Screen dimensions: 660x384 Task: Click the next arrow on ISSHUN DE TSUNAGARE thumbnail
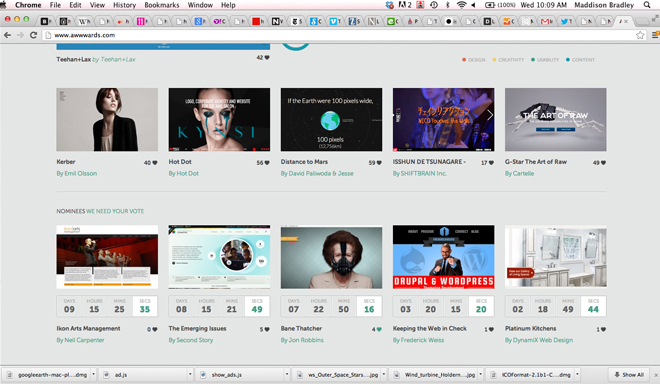(x=490, y=115)
